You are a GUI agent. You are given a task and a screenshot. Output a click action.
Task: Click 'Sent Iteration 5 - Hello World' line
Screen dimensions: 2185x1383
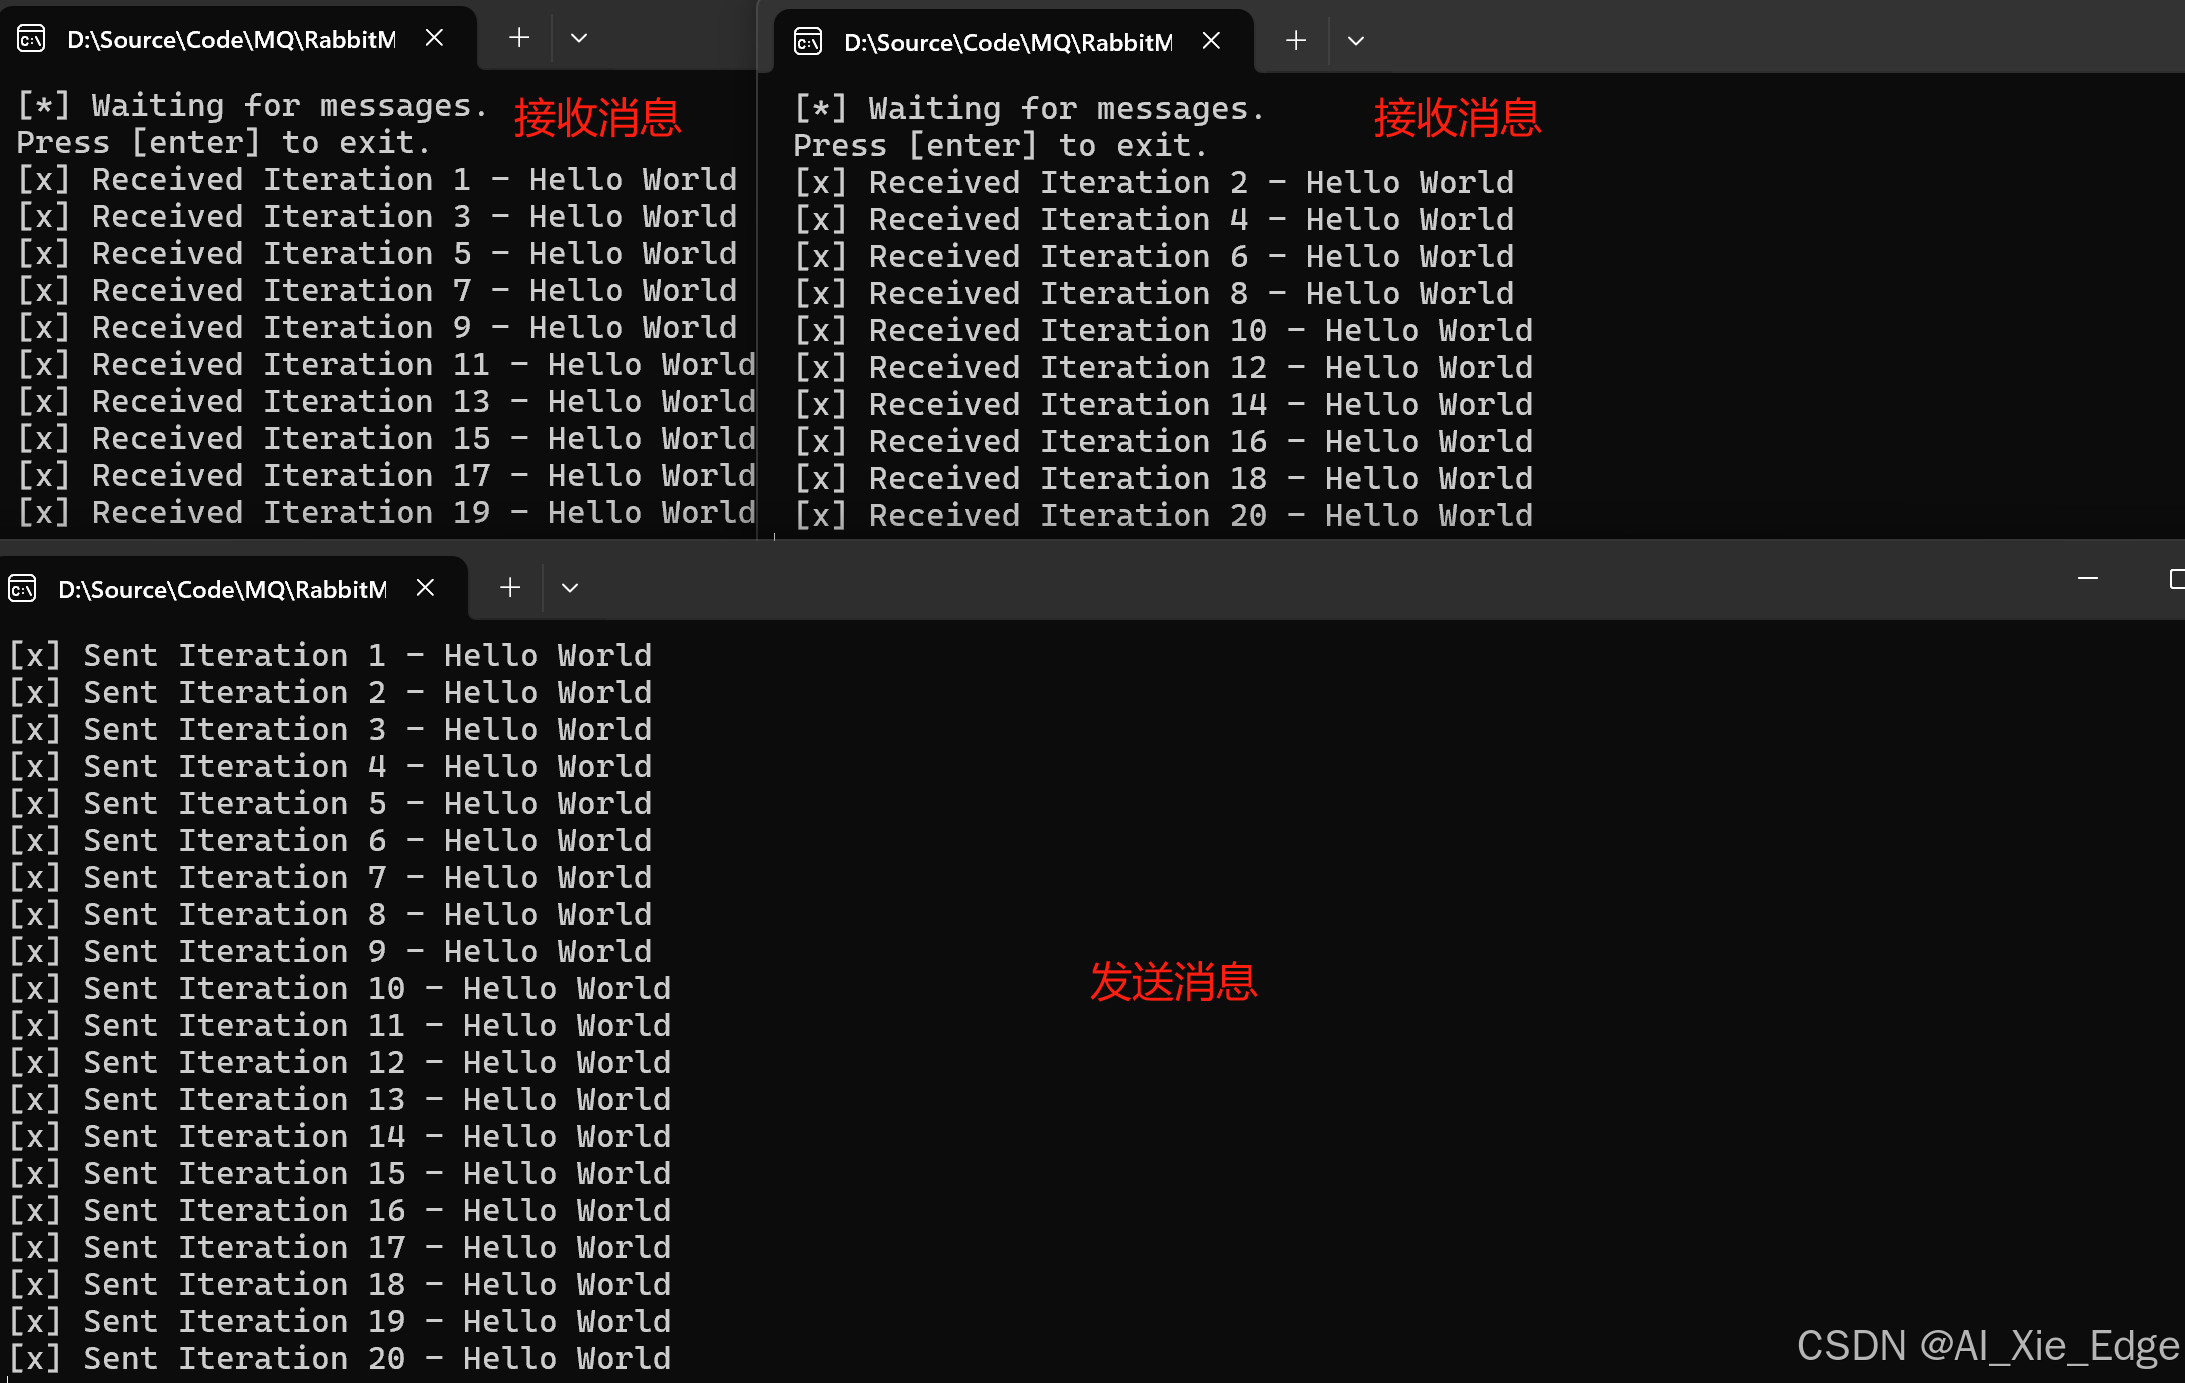tap(331, 804)
